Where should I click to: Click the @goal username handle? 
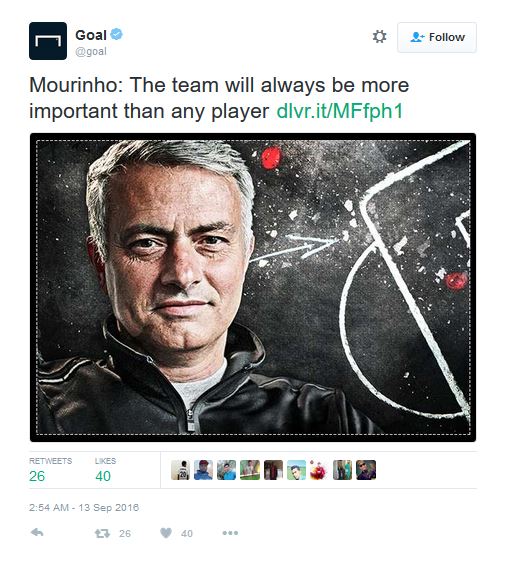(x=91, y=52)
